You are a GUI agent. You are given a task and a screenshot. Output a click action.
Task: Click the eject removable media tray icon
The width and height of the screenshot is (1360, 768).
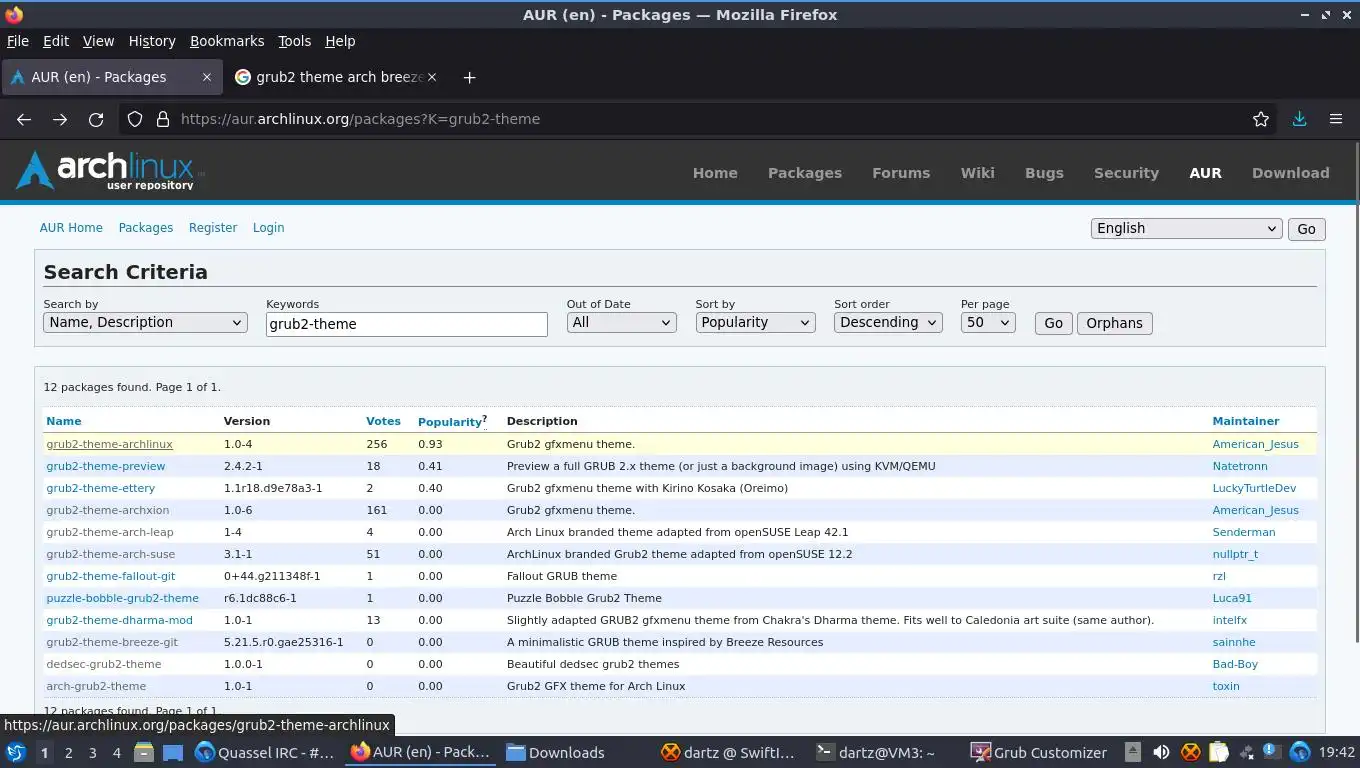1132,753
